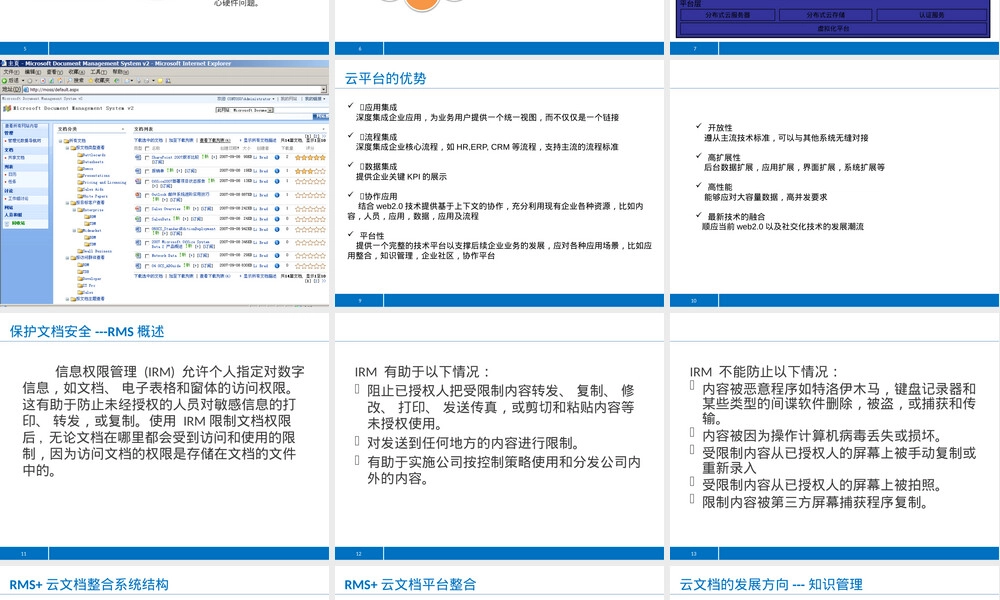1000x600 pixels.
Task: Select the slide starting IRM 有助于以下情况
Action: click(499, 436)
